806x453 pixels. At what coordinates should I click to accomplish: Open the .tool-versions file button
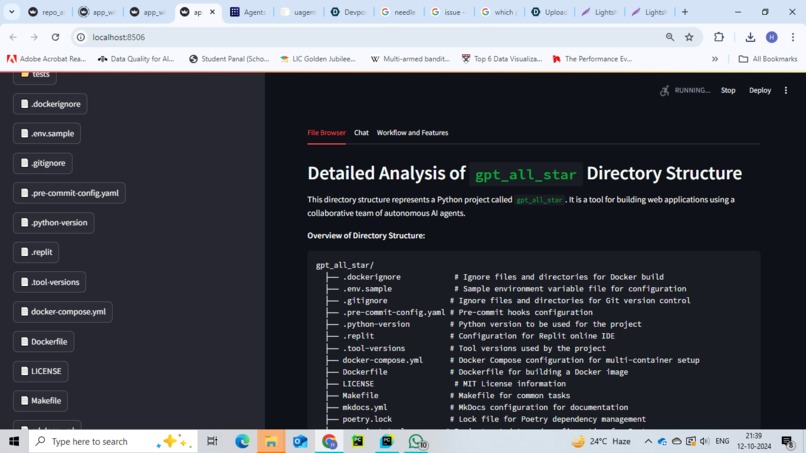click(x=49, y=282)
